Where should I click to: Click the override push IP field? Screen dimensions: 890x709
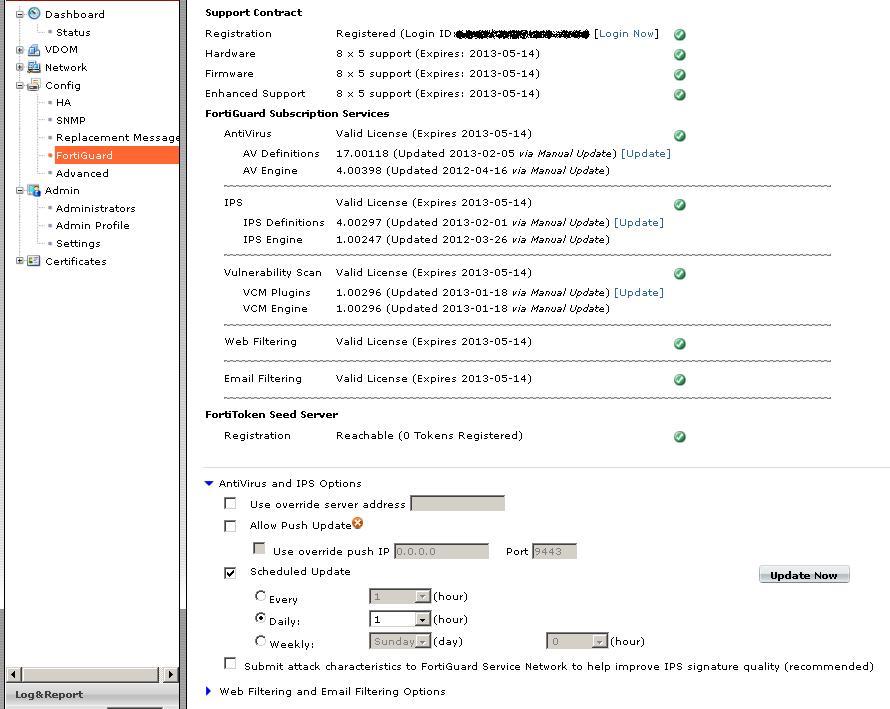[x=441, y=551]
